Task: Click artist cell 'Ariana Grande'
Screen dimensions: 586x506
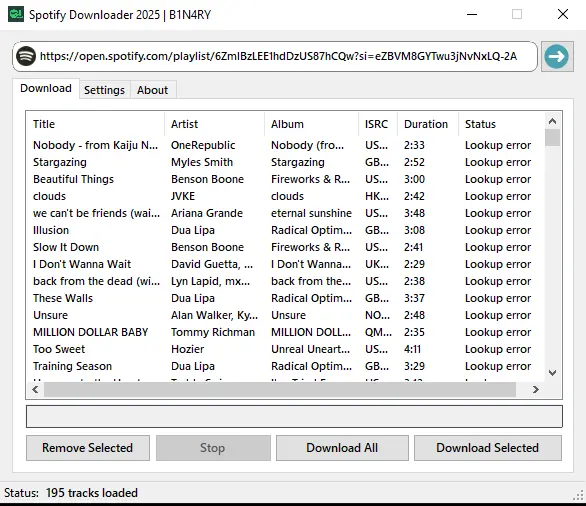Action: pos(207,213)
